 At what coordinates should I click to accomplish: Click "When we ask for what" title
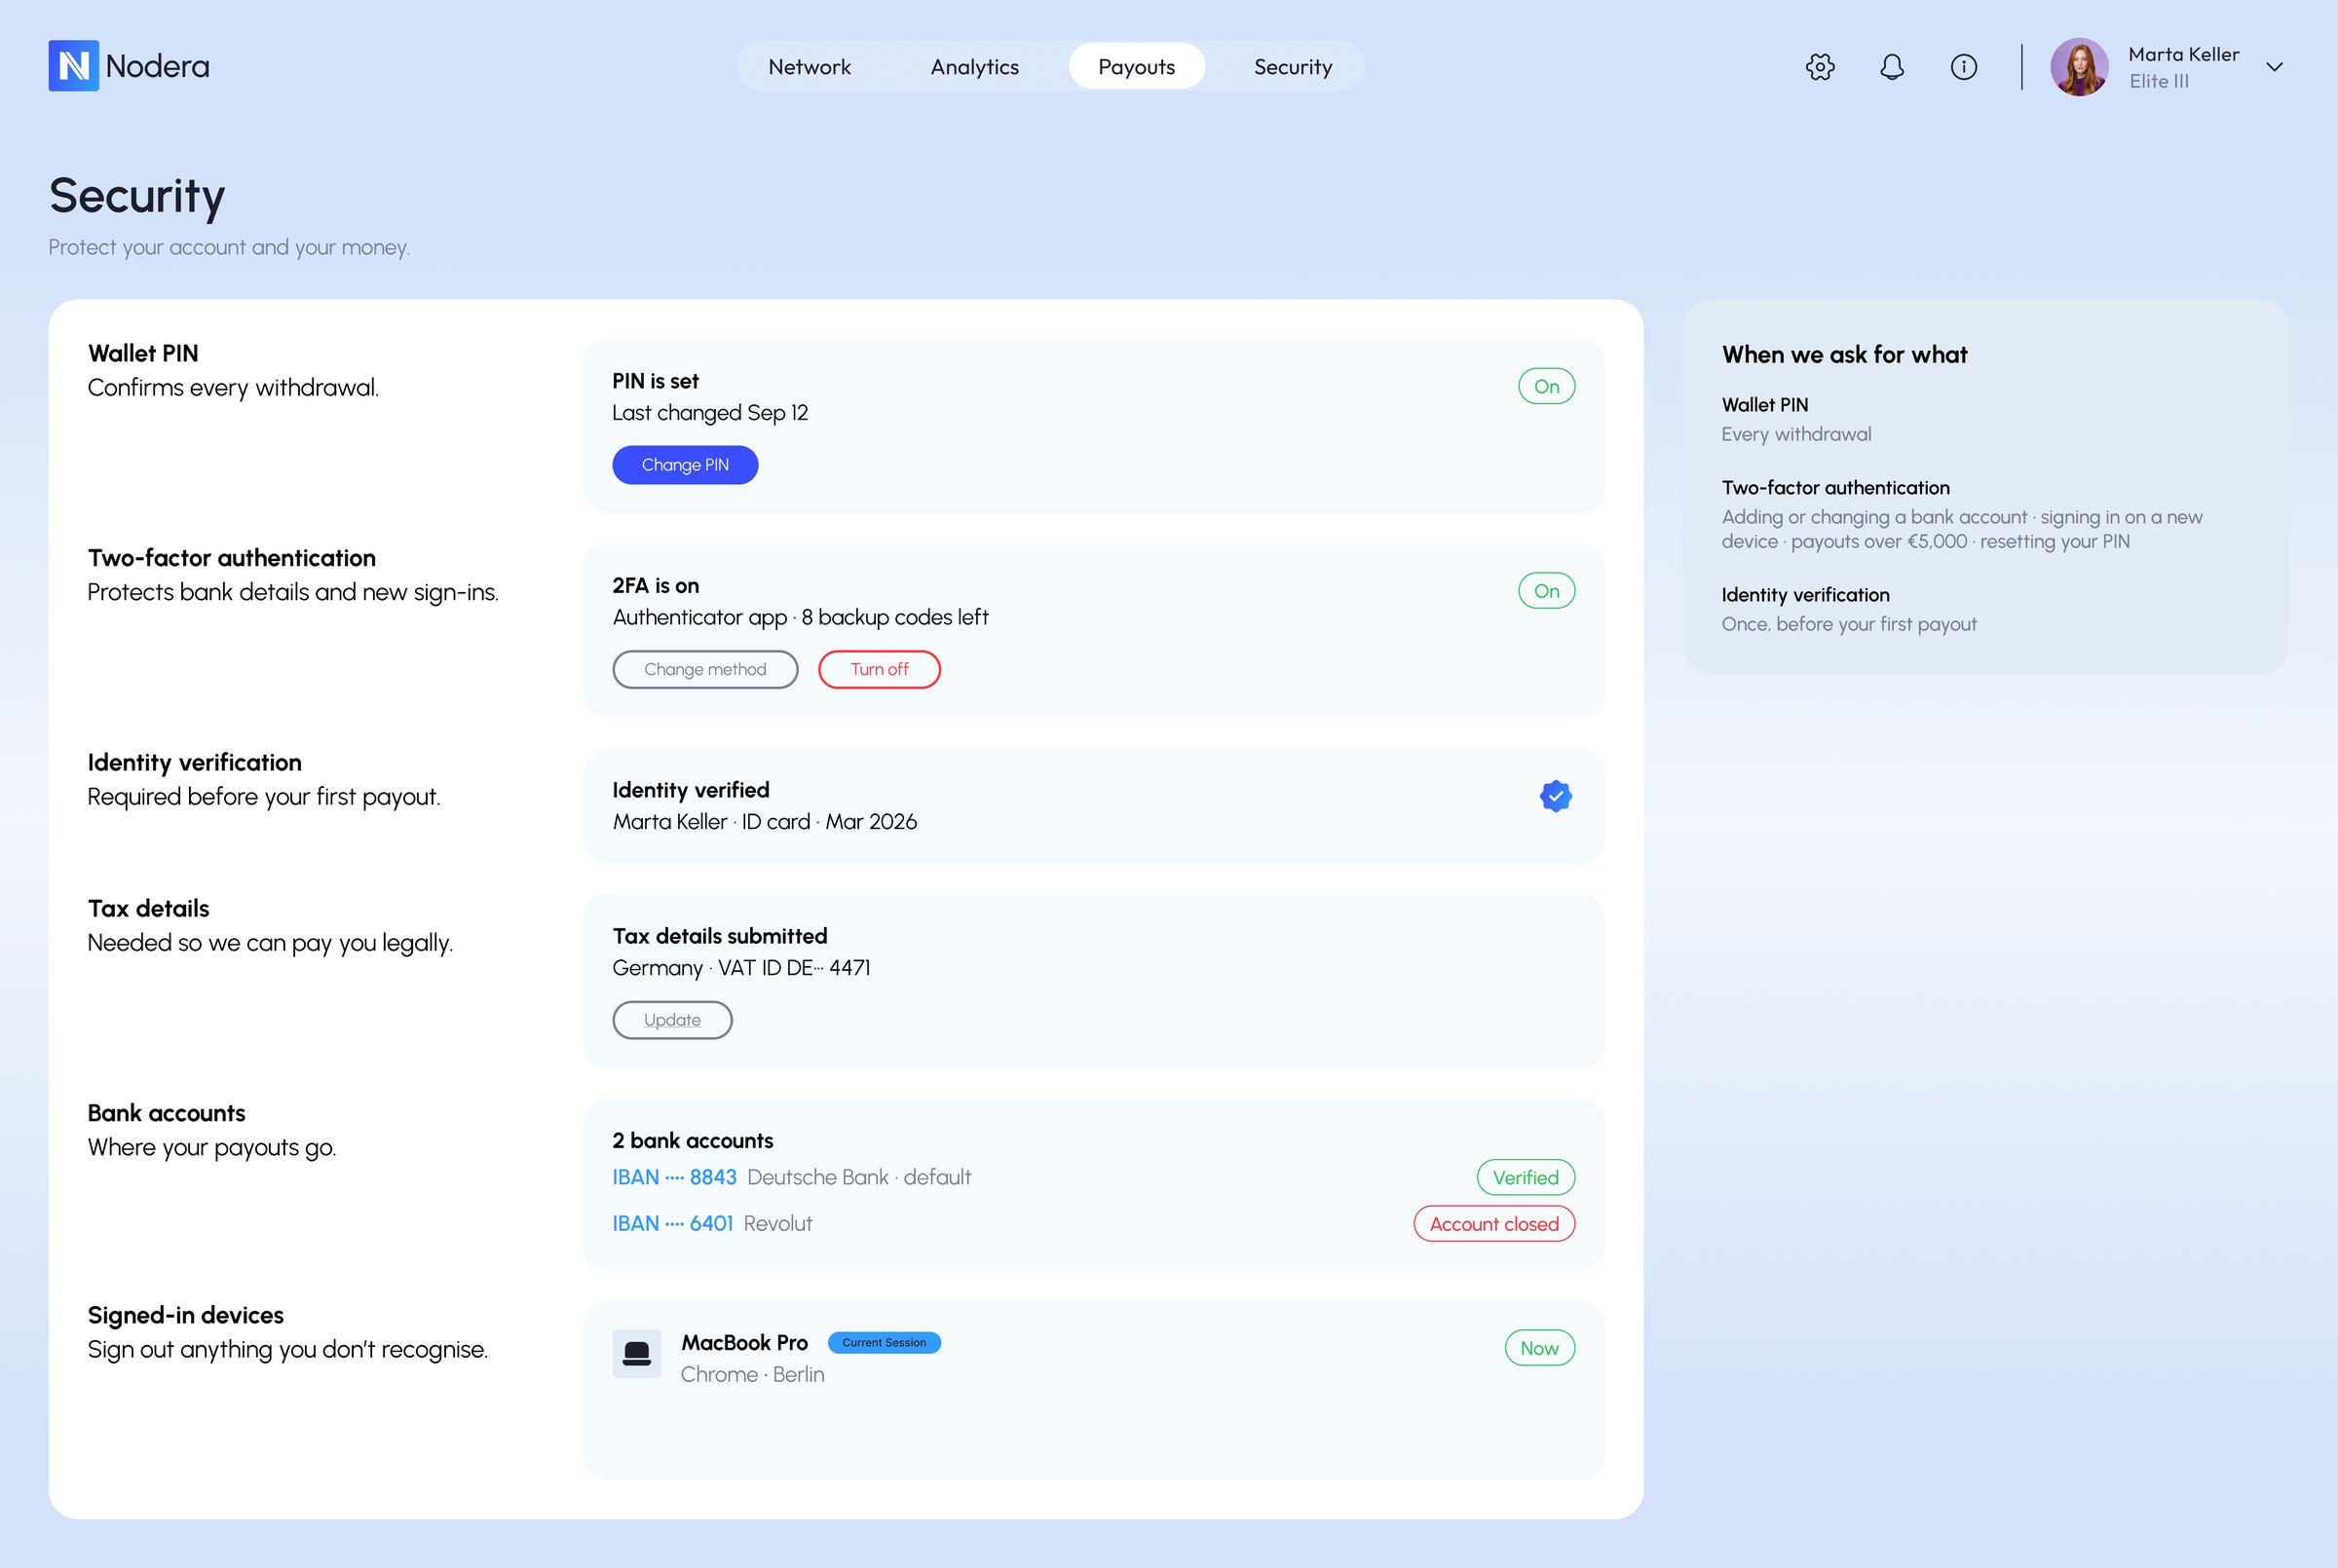[1844, 355]
